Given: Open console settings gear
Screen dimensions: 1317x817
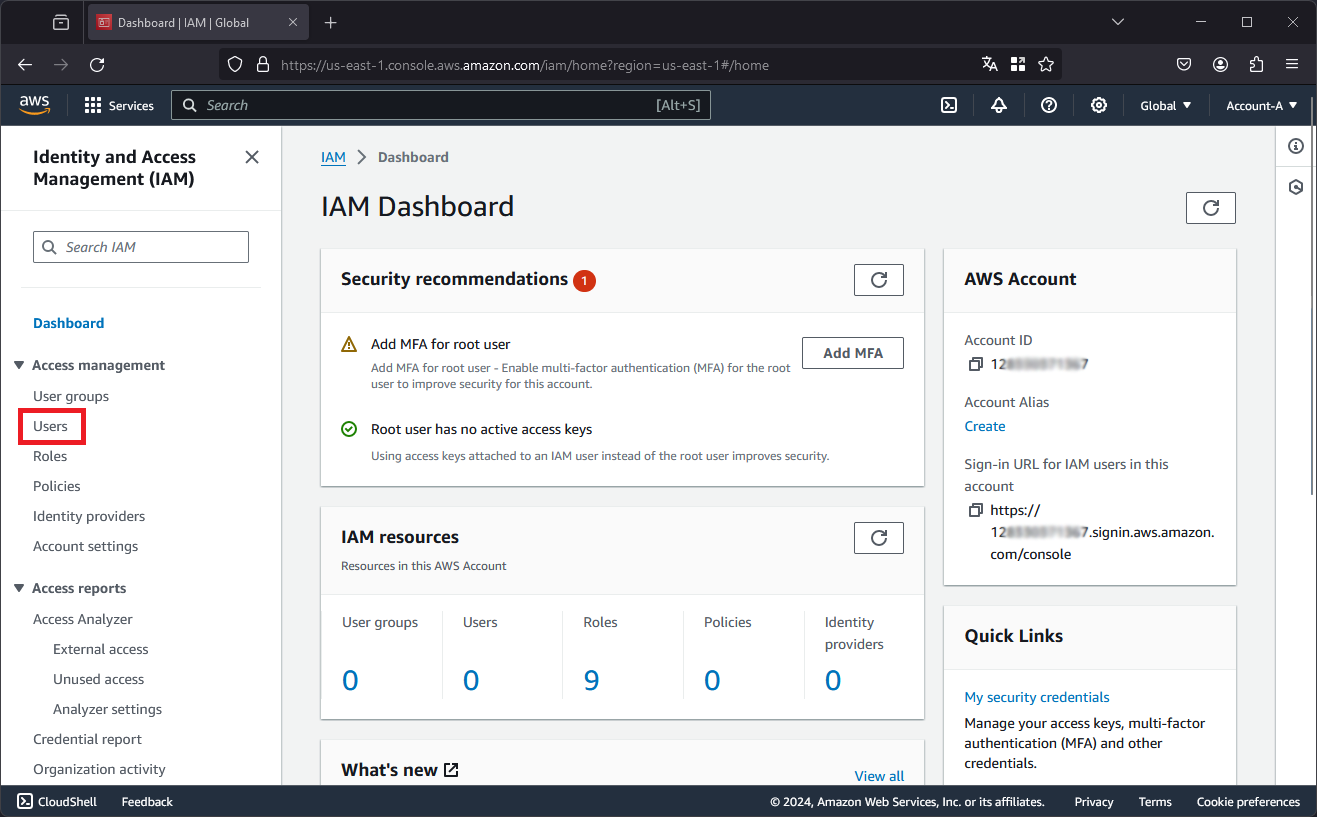Looking at the screenshot, I should point(1099,105).
